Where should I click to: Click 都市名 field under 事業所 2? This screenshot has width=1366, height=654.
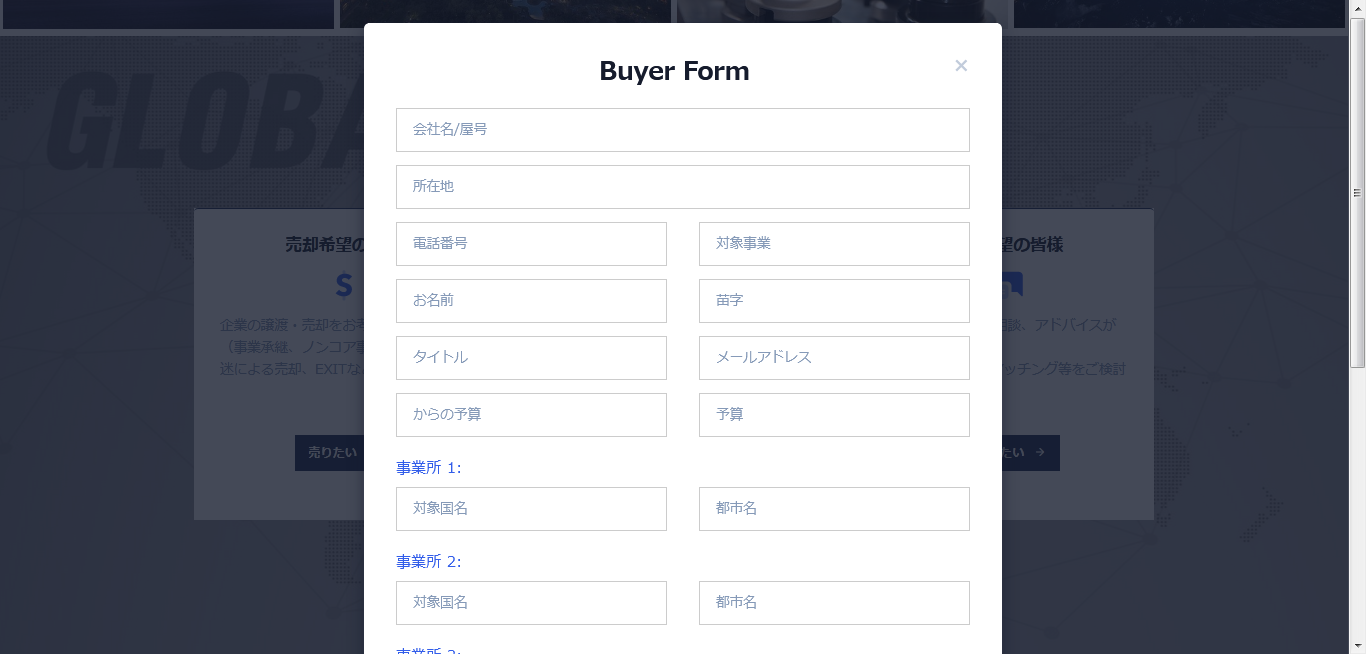[834, 603]
